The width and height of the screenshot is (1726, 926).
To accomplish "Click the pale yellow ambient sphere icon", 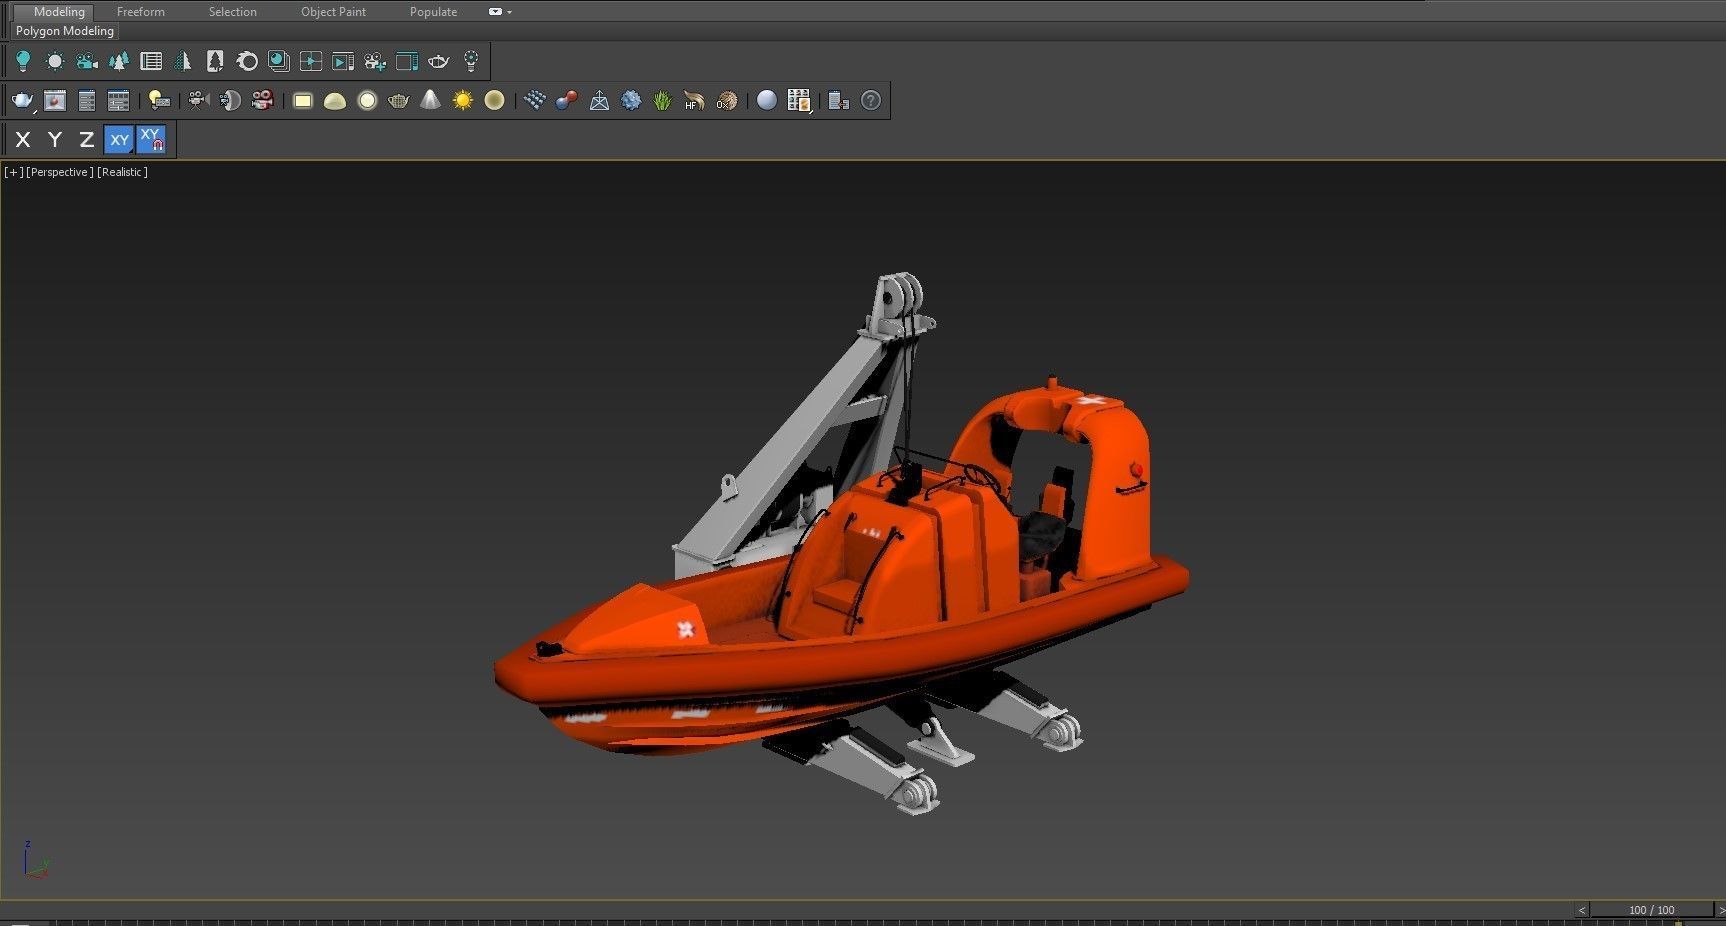I will pos(495,100).
